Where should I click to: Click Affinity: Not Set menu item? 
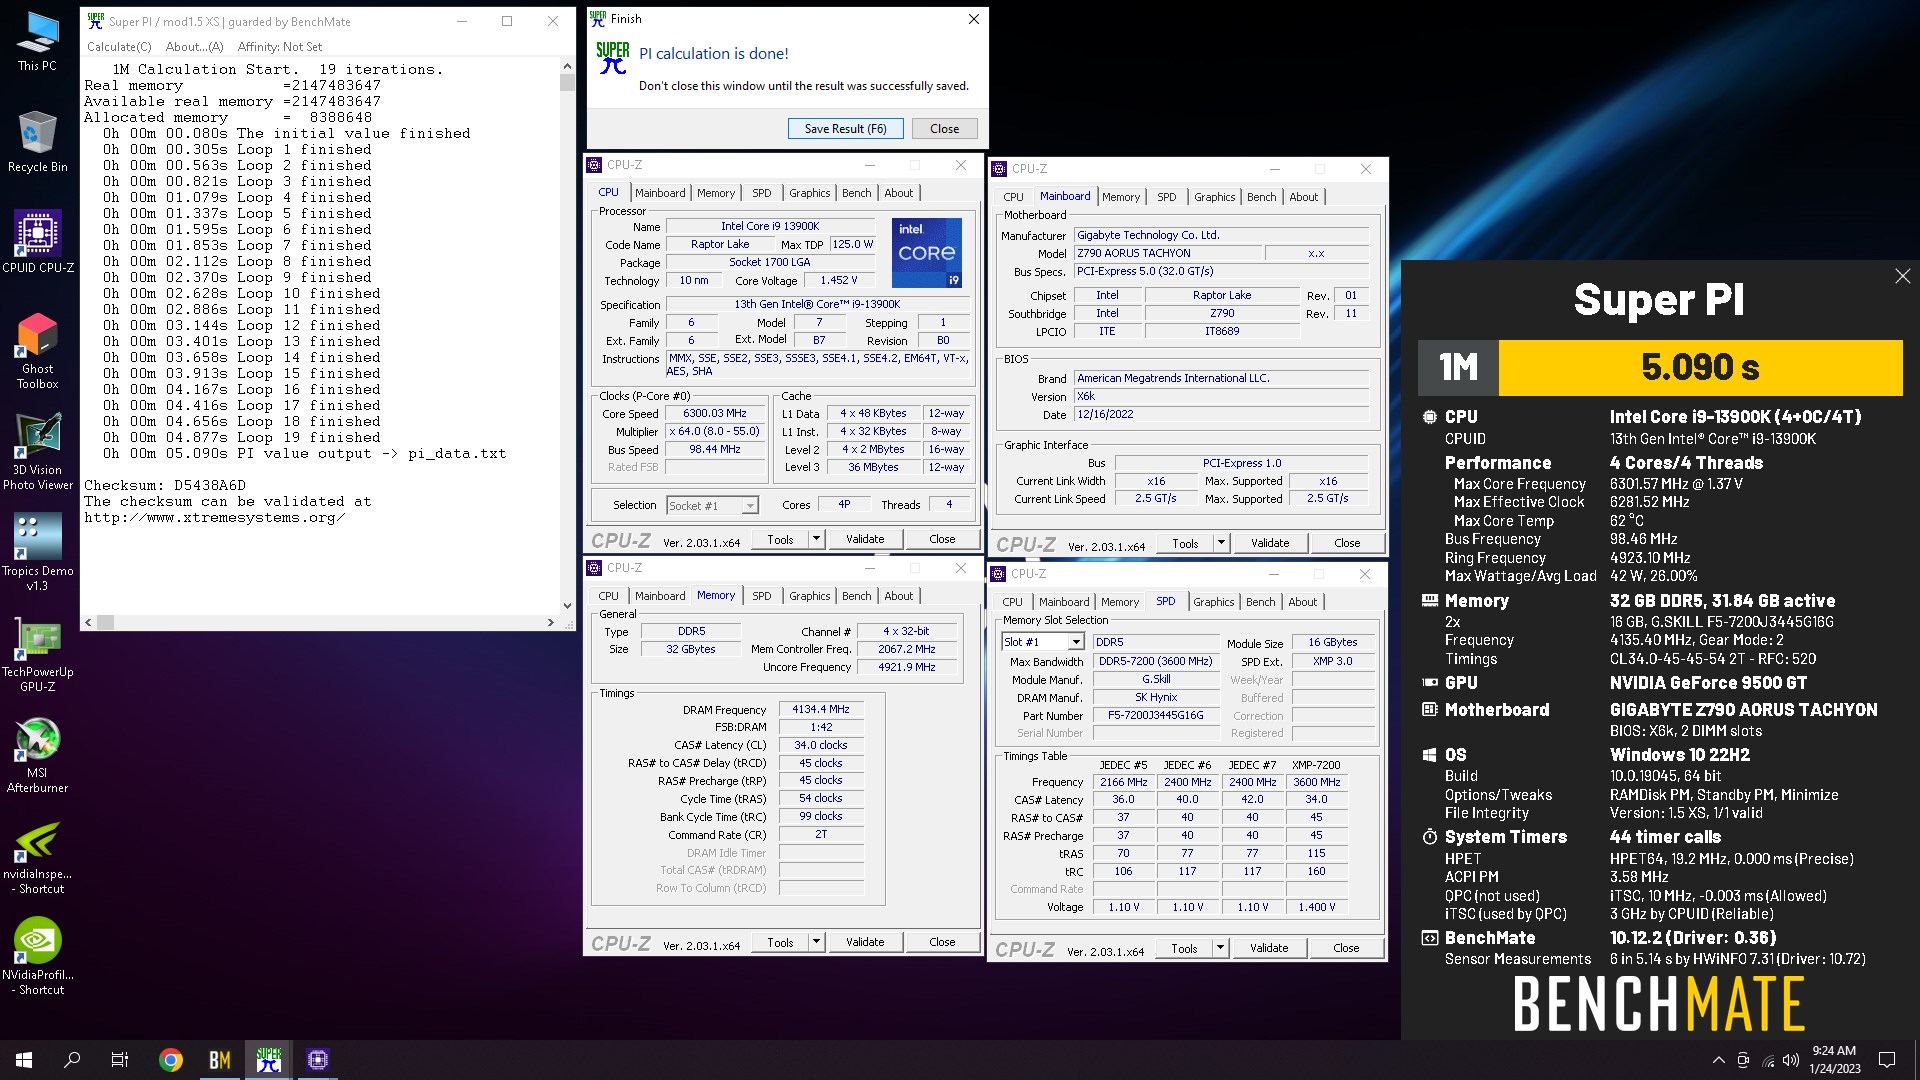tap(280, 47)
